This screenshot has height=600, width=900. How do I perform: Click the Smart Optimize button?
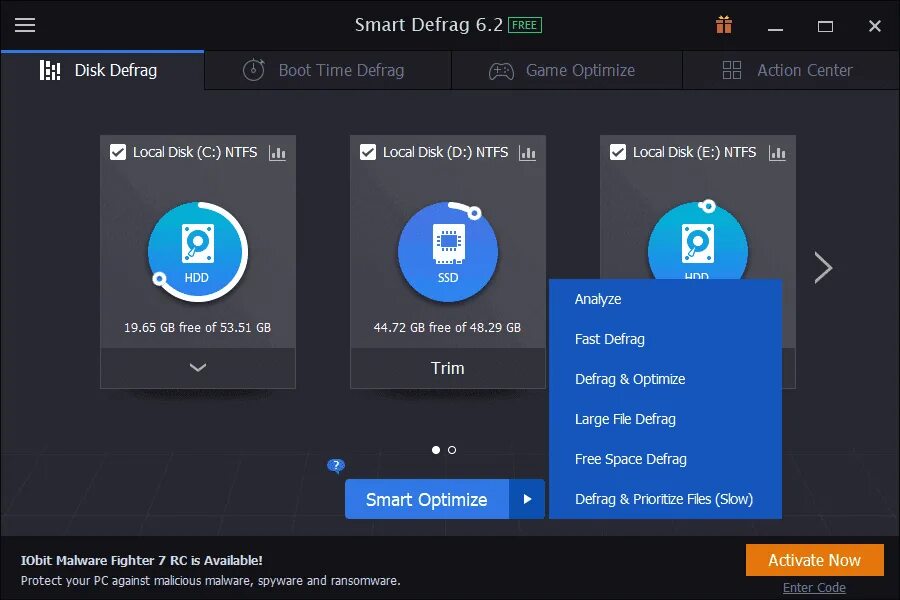426,499
